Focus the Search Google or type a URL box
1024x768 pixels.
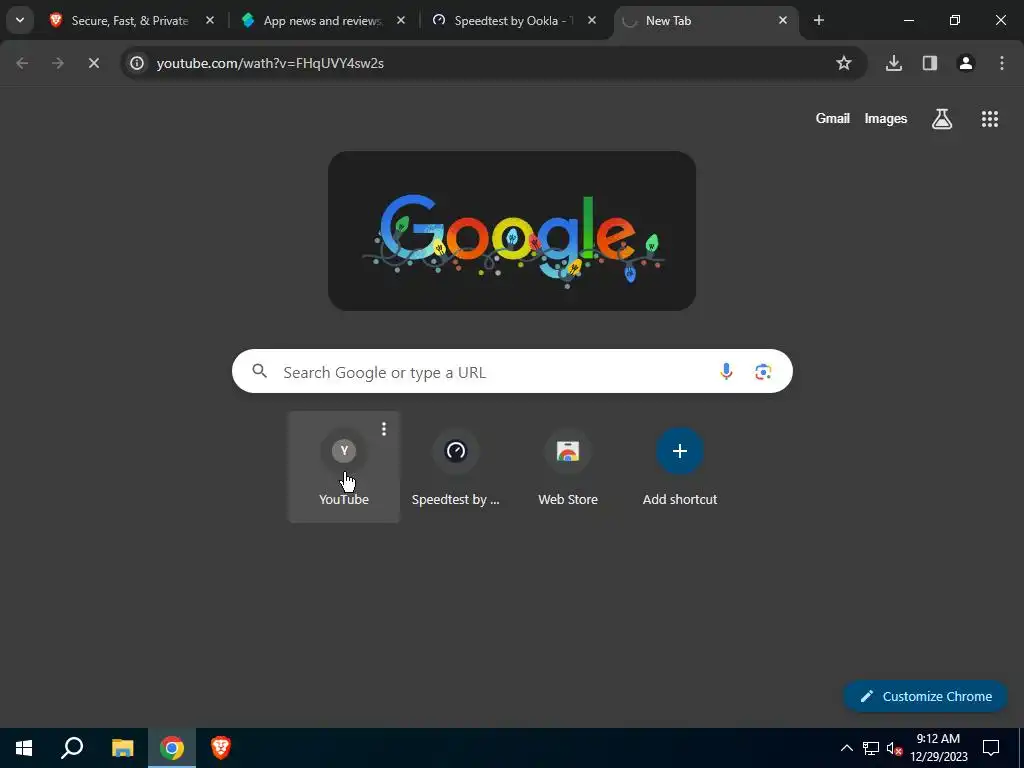click(x=513, y=372)
